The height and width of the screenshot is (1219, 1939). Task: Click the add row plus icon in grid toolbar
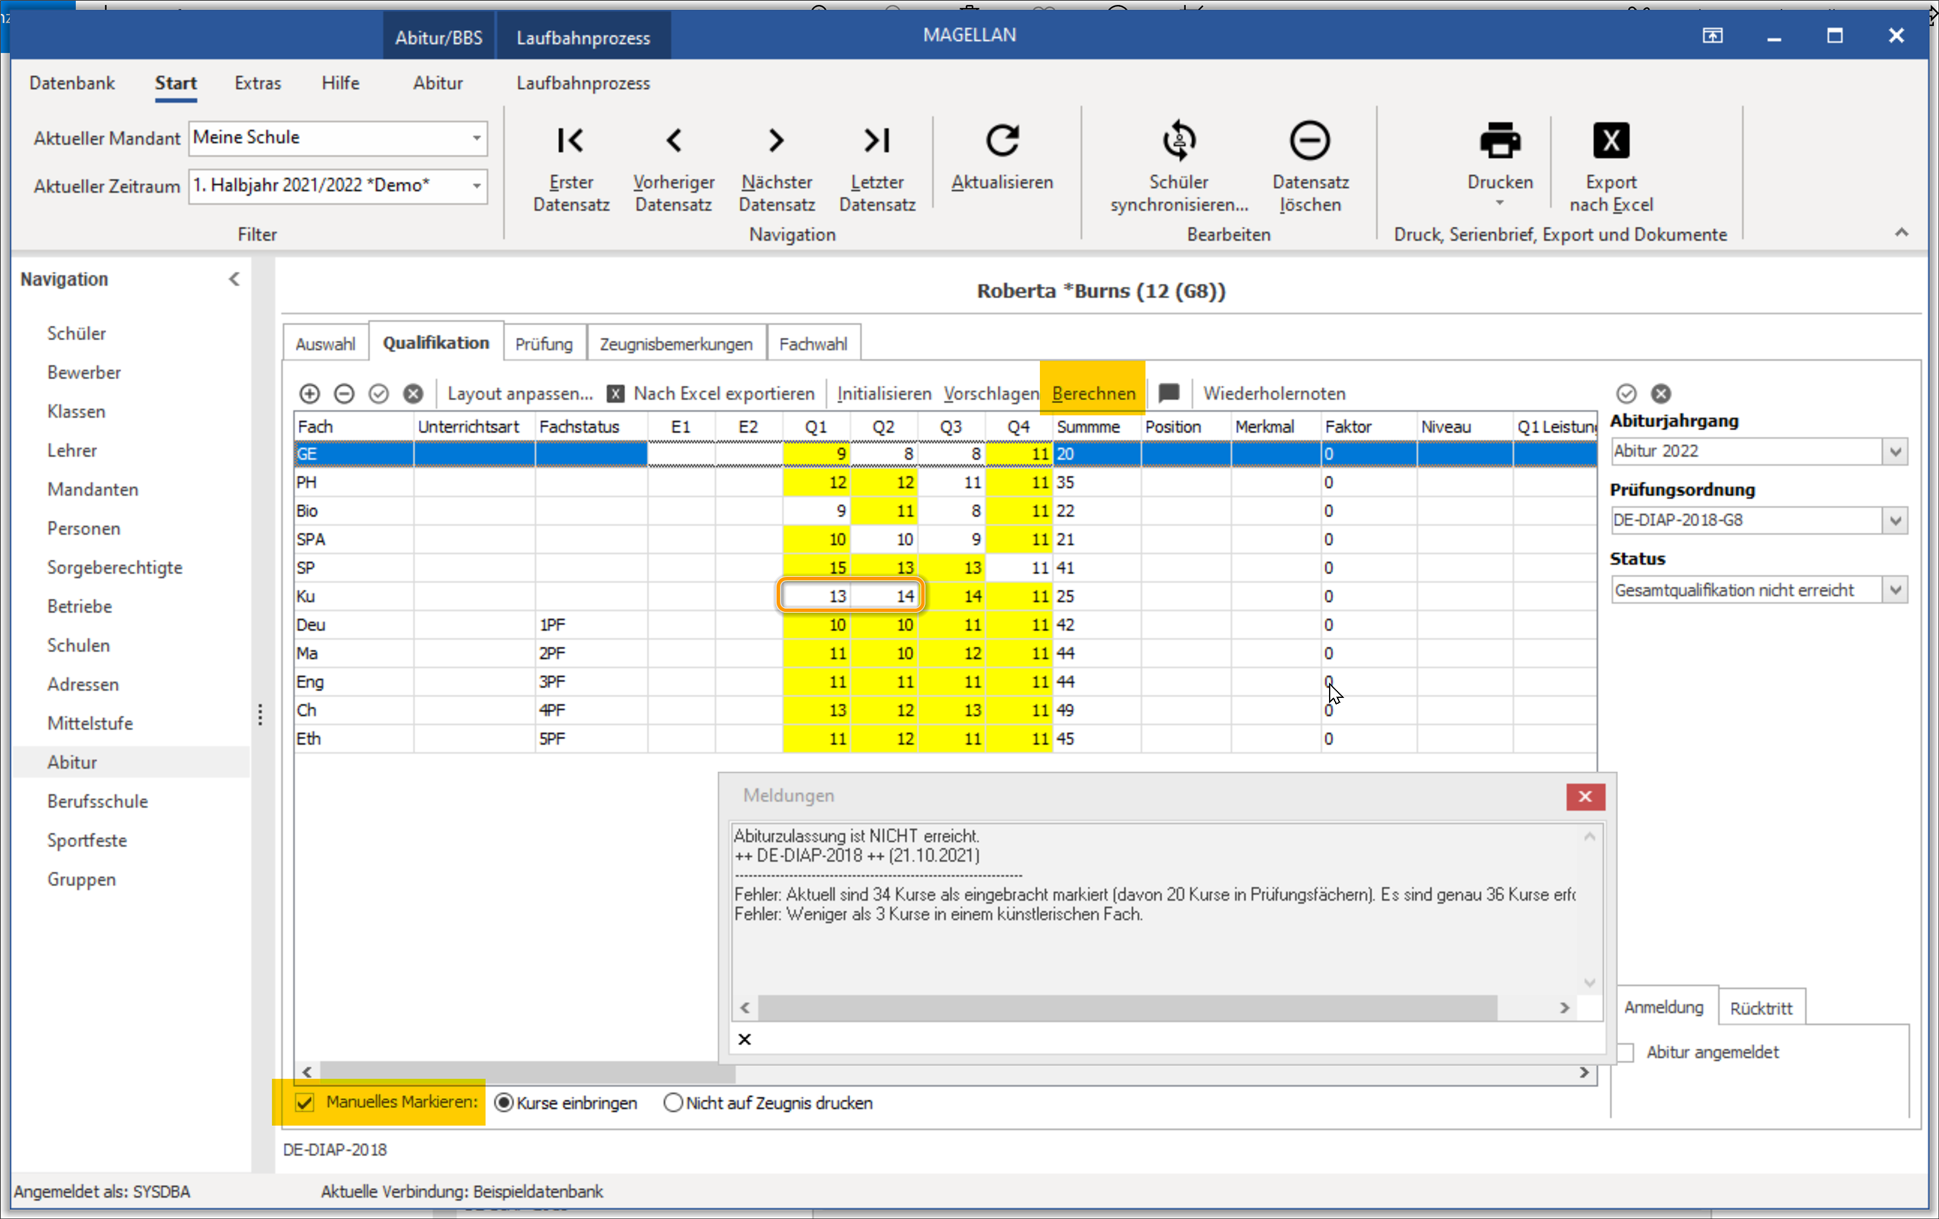pos(309,393)
